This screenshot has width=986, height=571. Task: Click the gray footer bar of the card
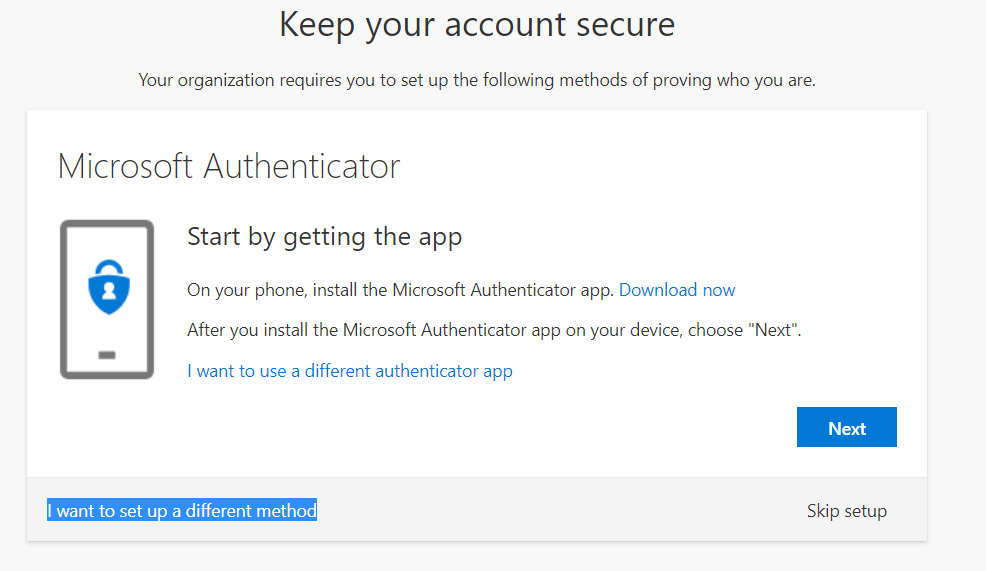(560, 511)
